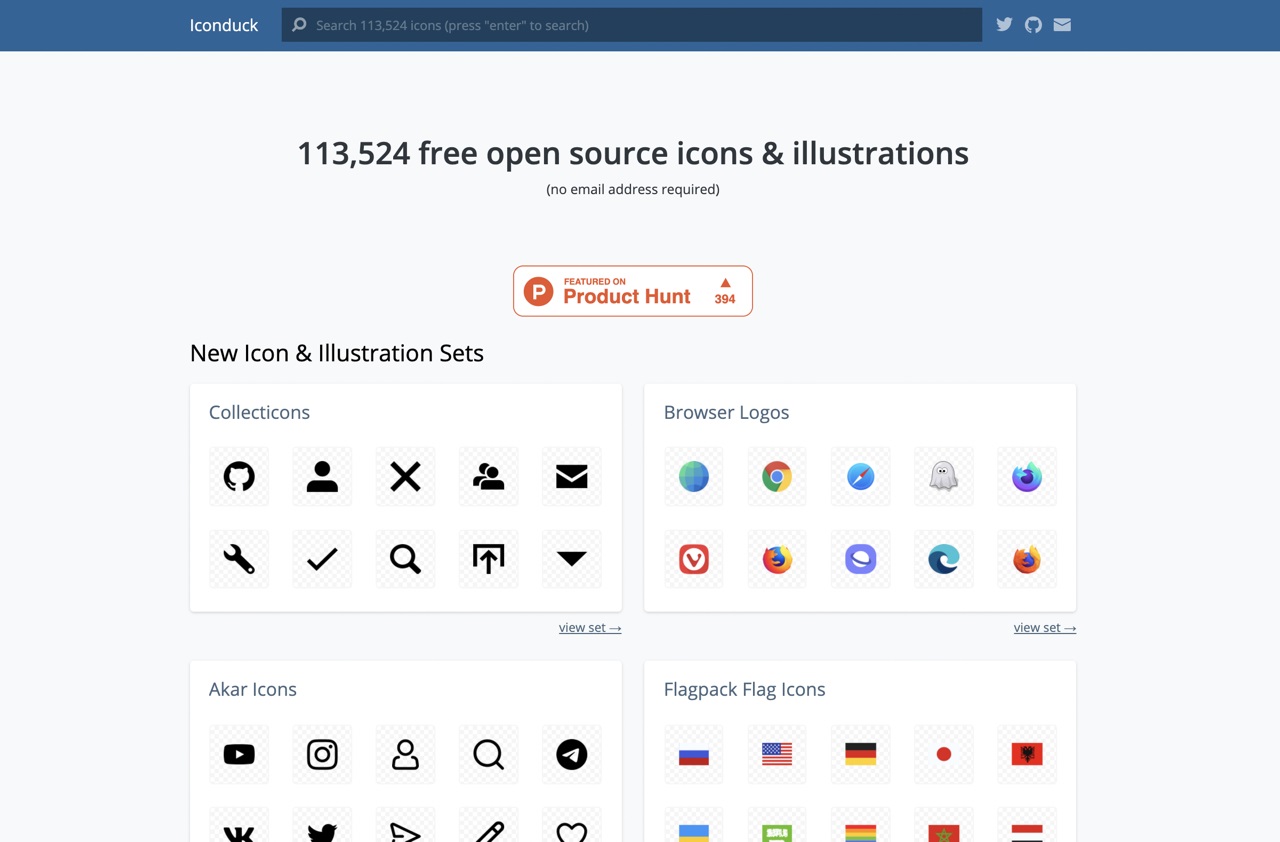Select the YouTube icon in Akar Icons
This screenshot has height=842, width=1280.
(239, 754)
